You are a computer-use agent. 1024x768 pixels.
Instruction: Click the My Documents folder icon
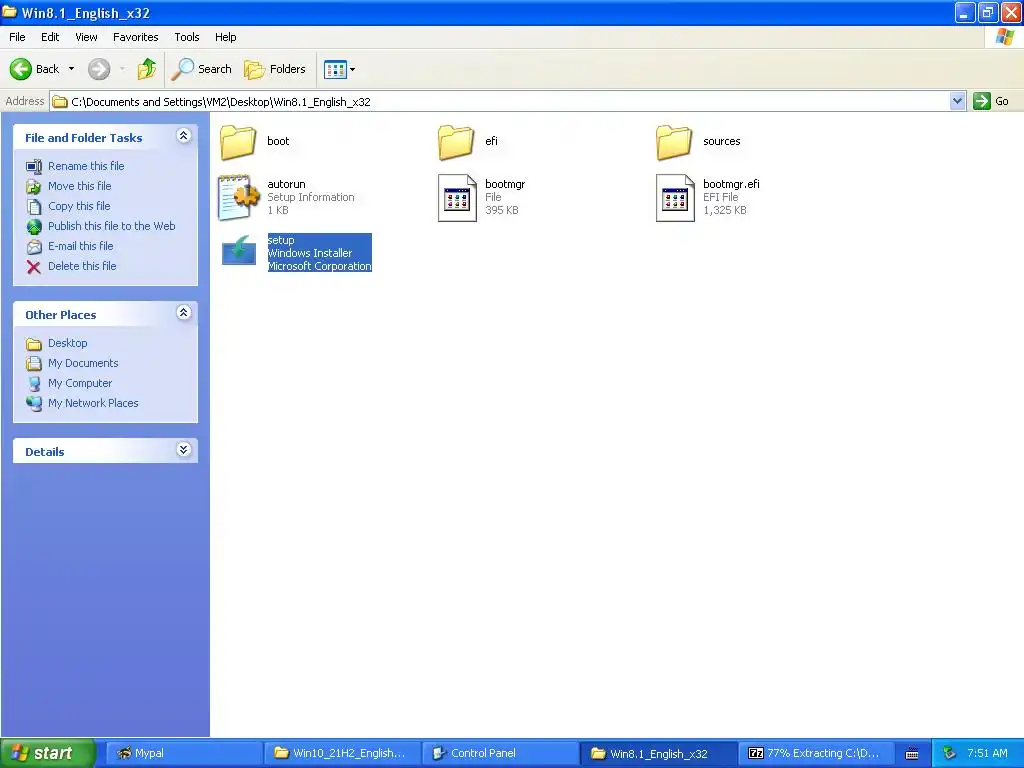tap(34, 364)
